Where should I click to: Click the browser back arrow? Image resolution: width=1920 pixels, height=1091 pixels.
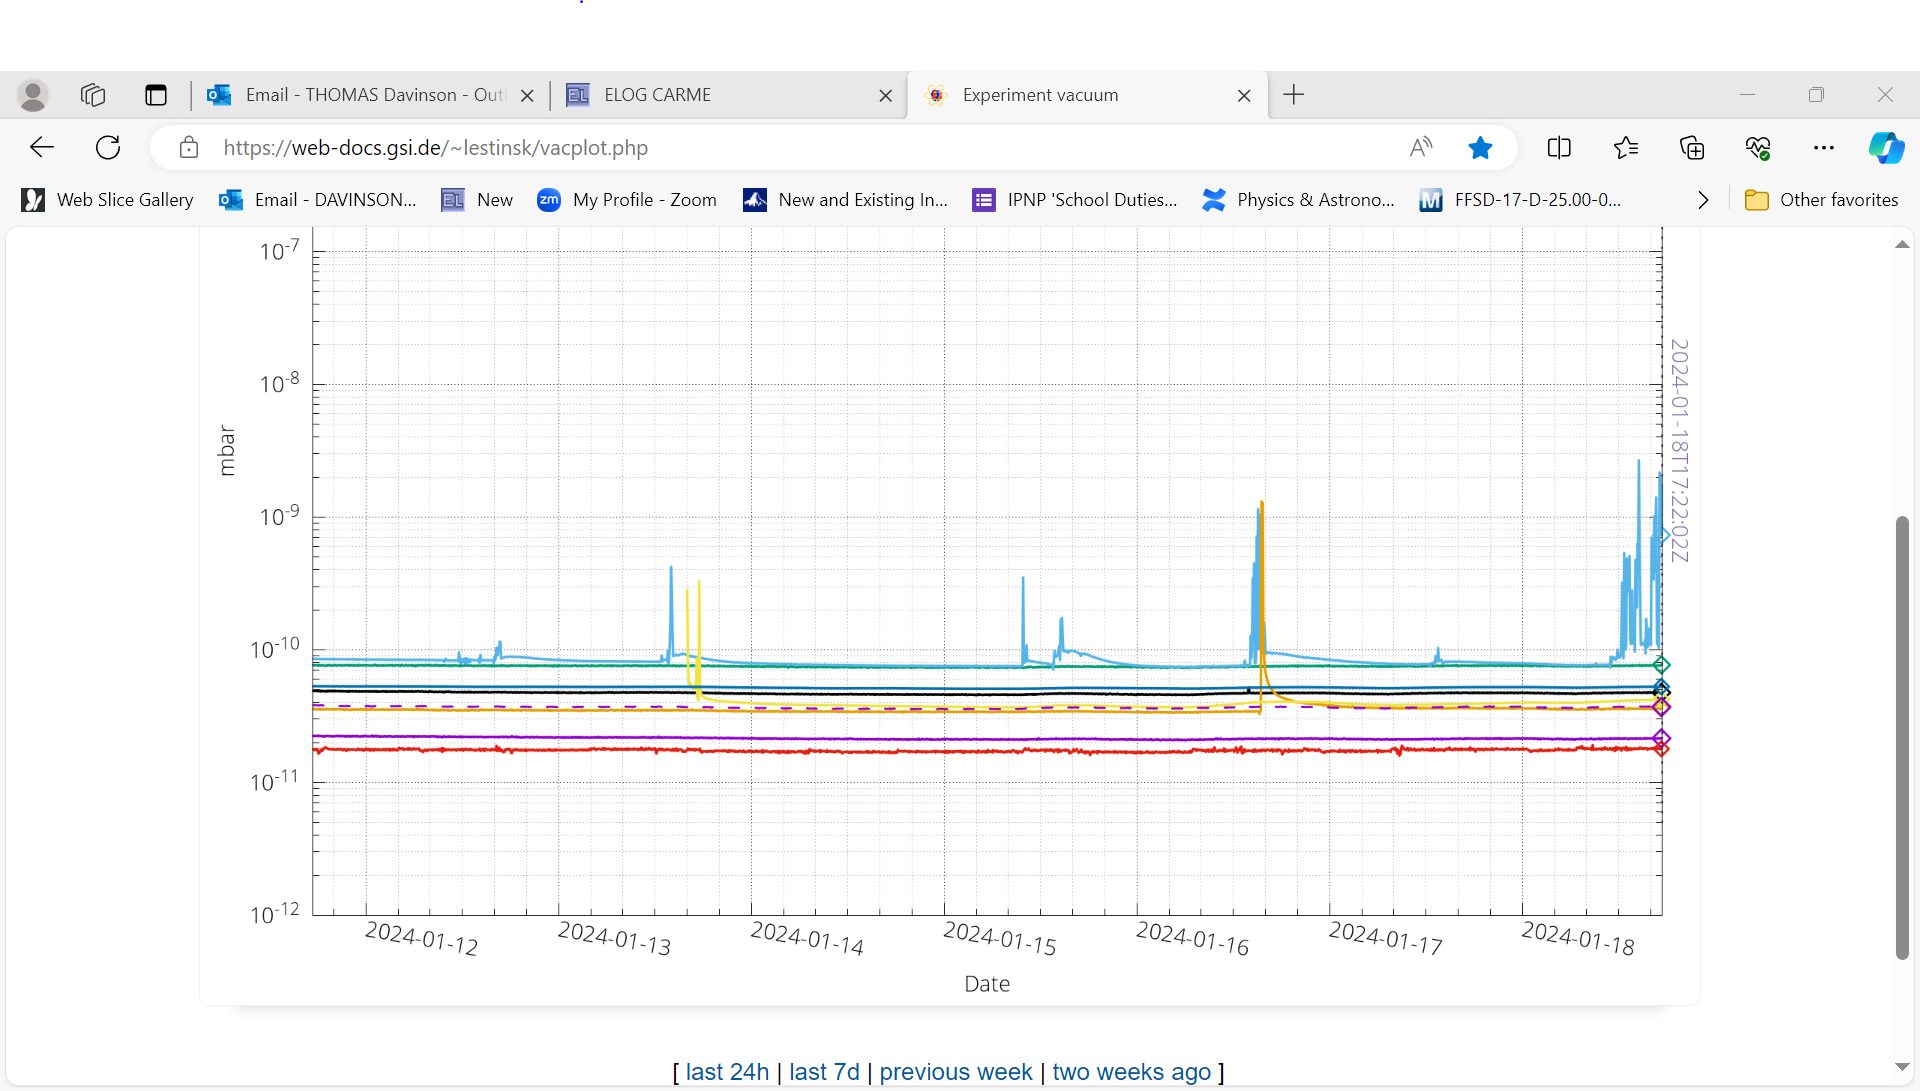pos(42,148)
